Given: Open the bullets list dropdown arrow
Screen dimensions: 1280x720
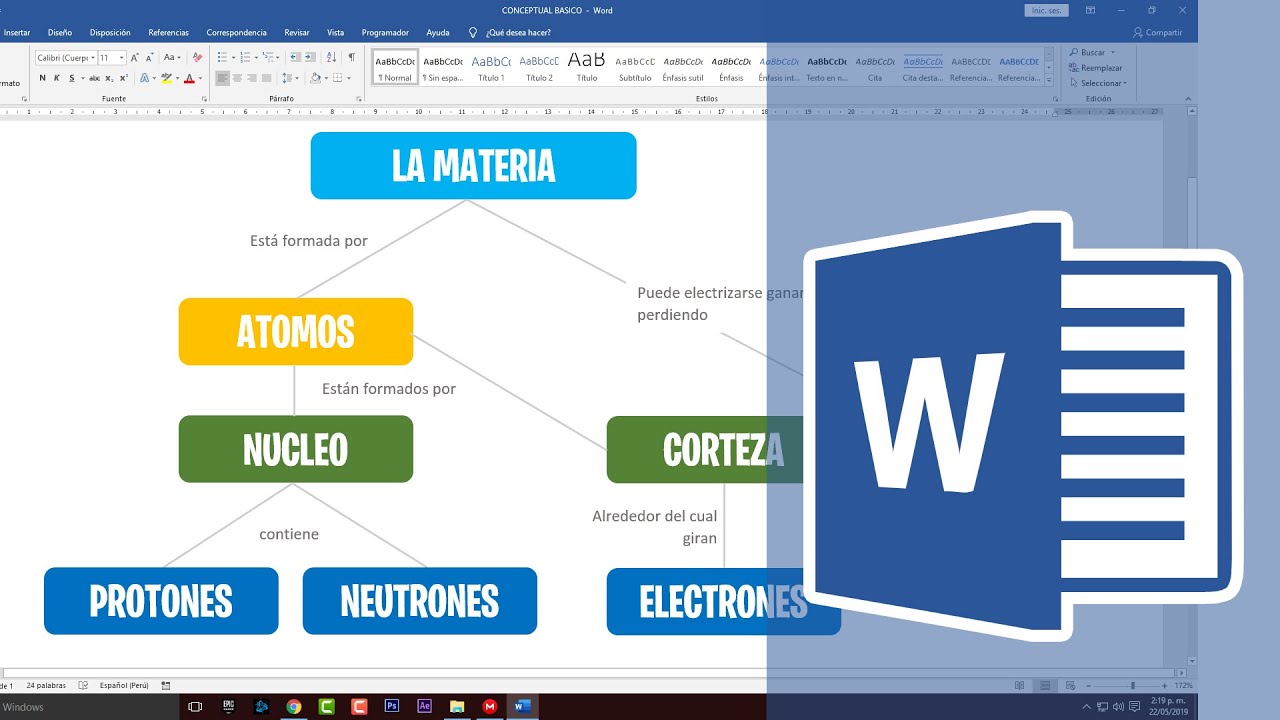Looking at the screenshot, I should tap(233, 58).
